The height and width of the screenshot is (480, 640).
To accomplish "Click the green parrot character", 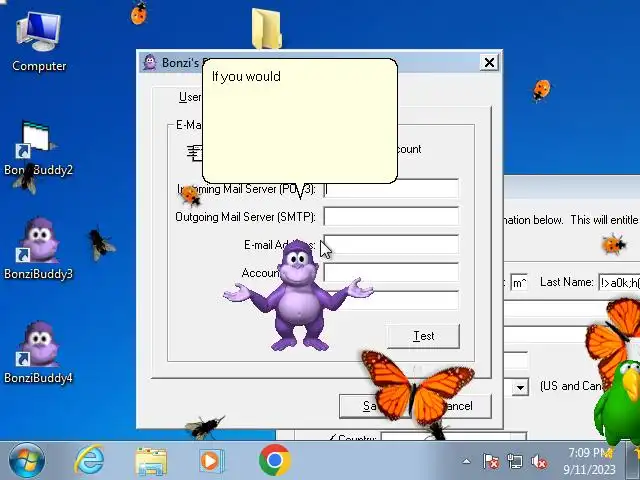I will pos(617,402).
